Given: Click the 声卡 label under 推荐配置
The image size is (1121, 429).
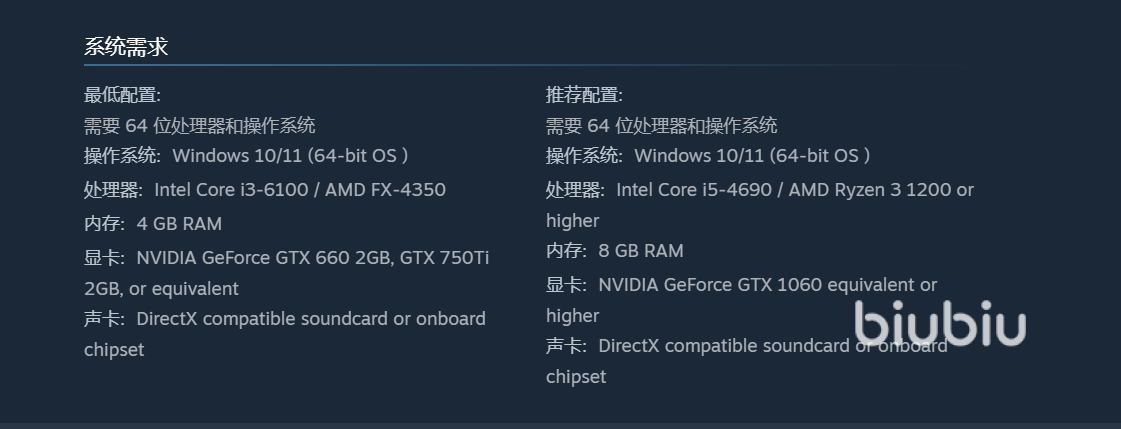Looking at the screenshot, I should pos(565,346).
